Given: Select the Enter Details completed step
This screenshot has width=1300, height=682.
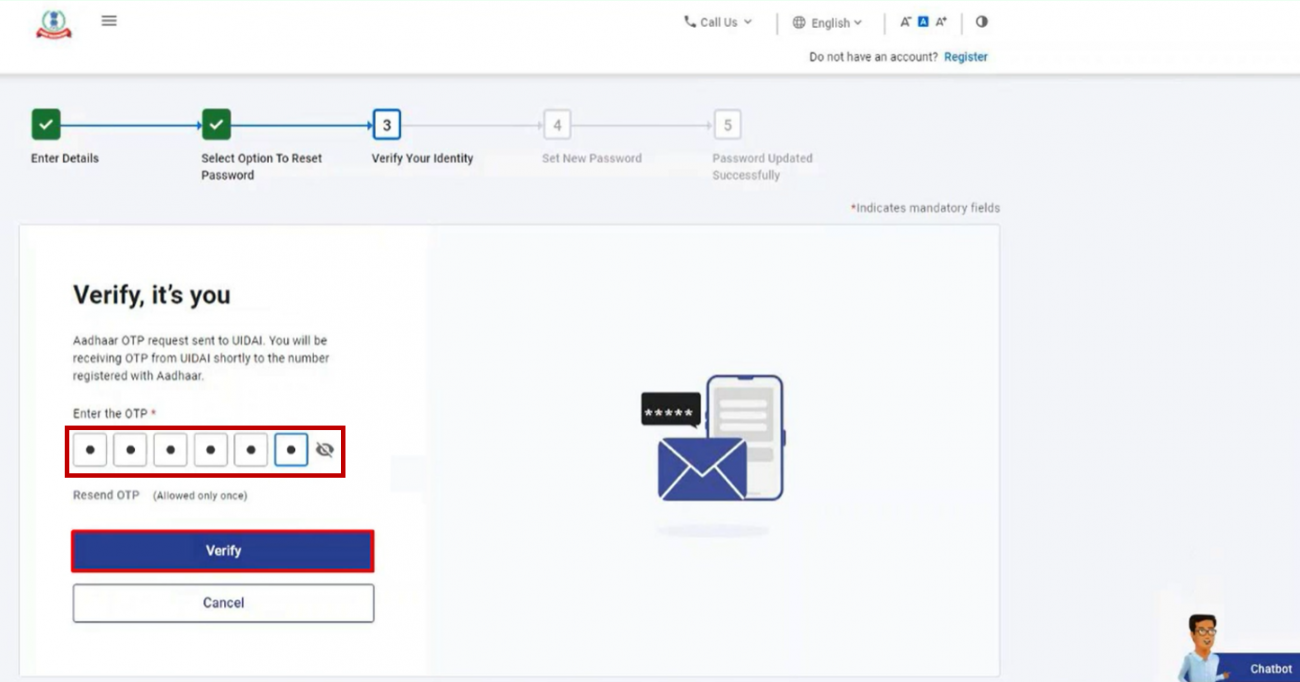Looking at the screenshot, I should [47, 123].
